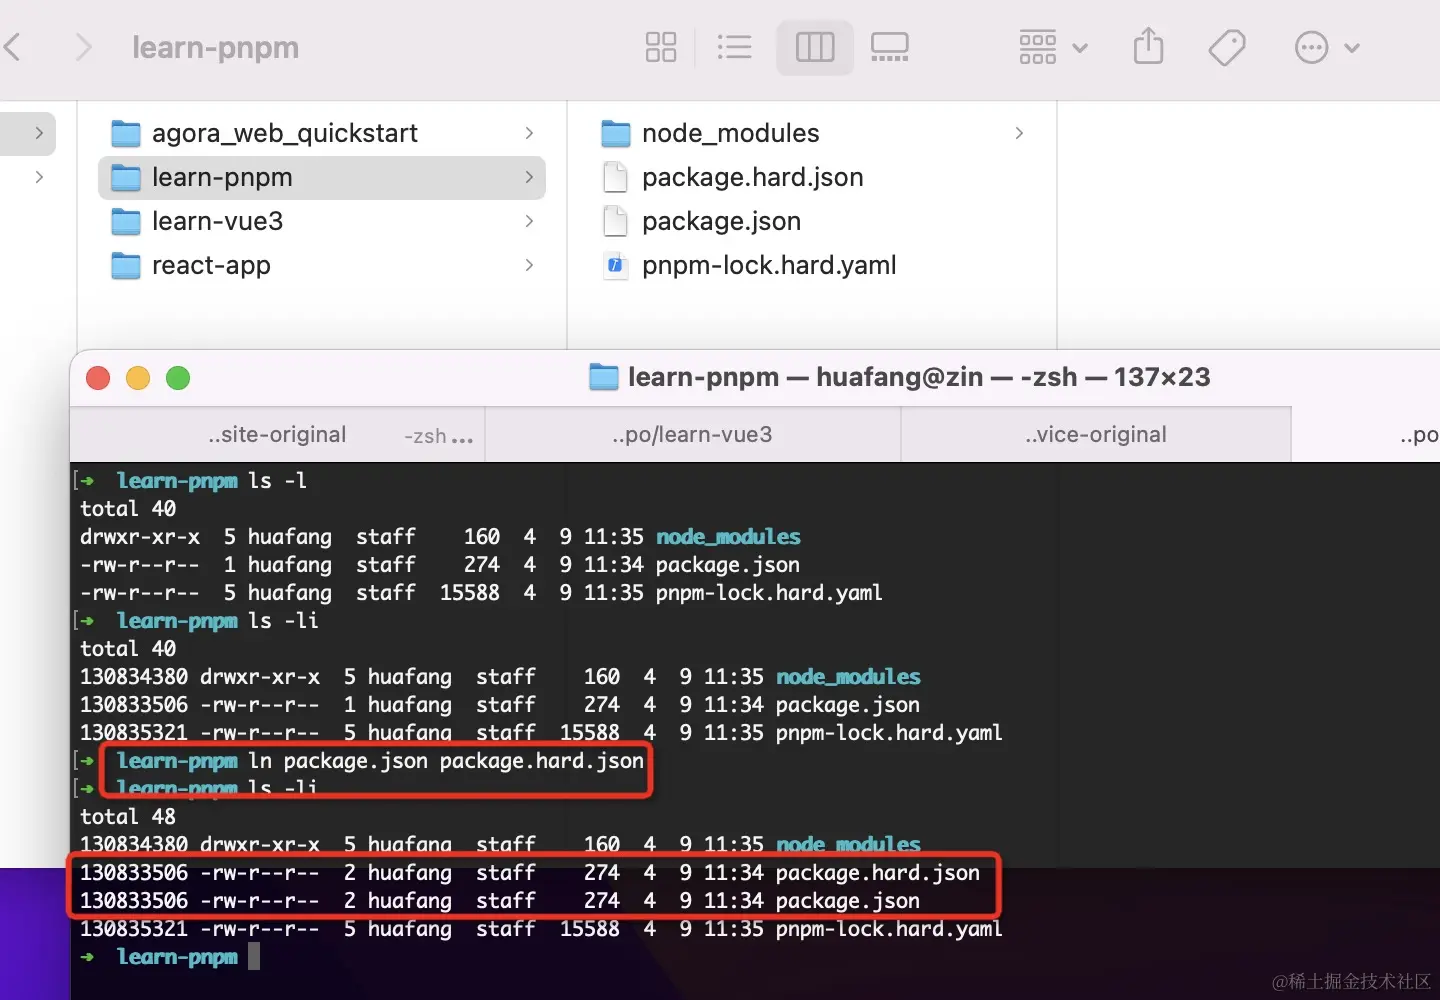Click the learn-pnpm title in Finder toolbar
Viewport: 1440px width, 1000px height.
[215, 47]
